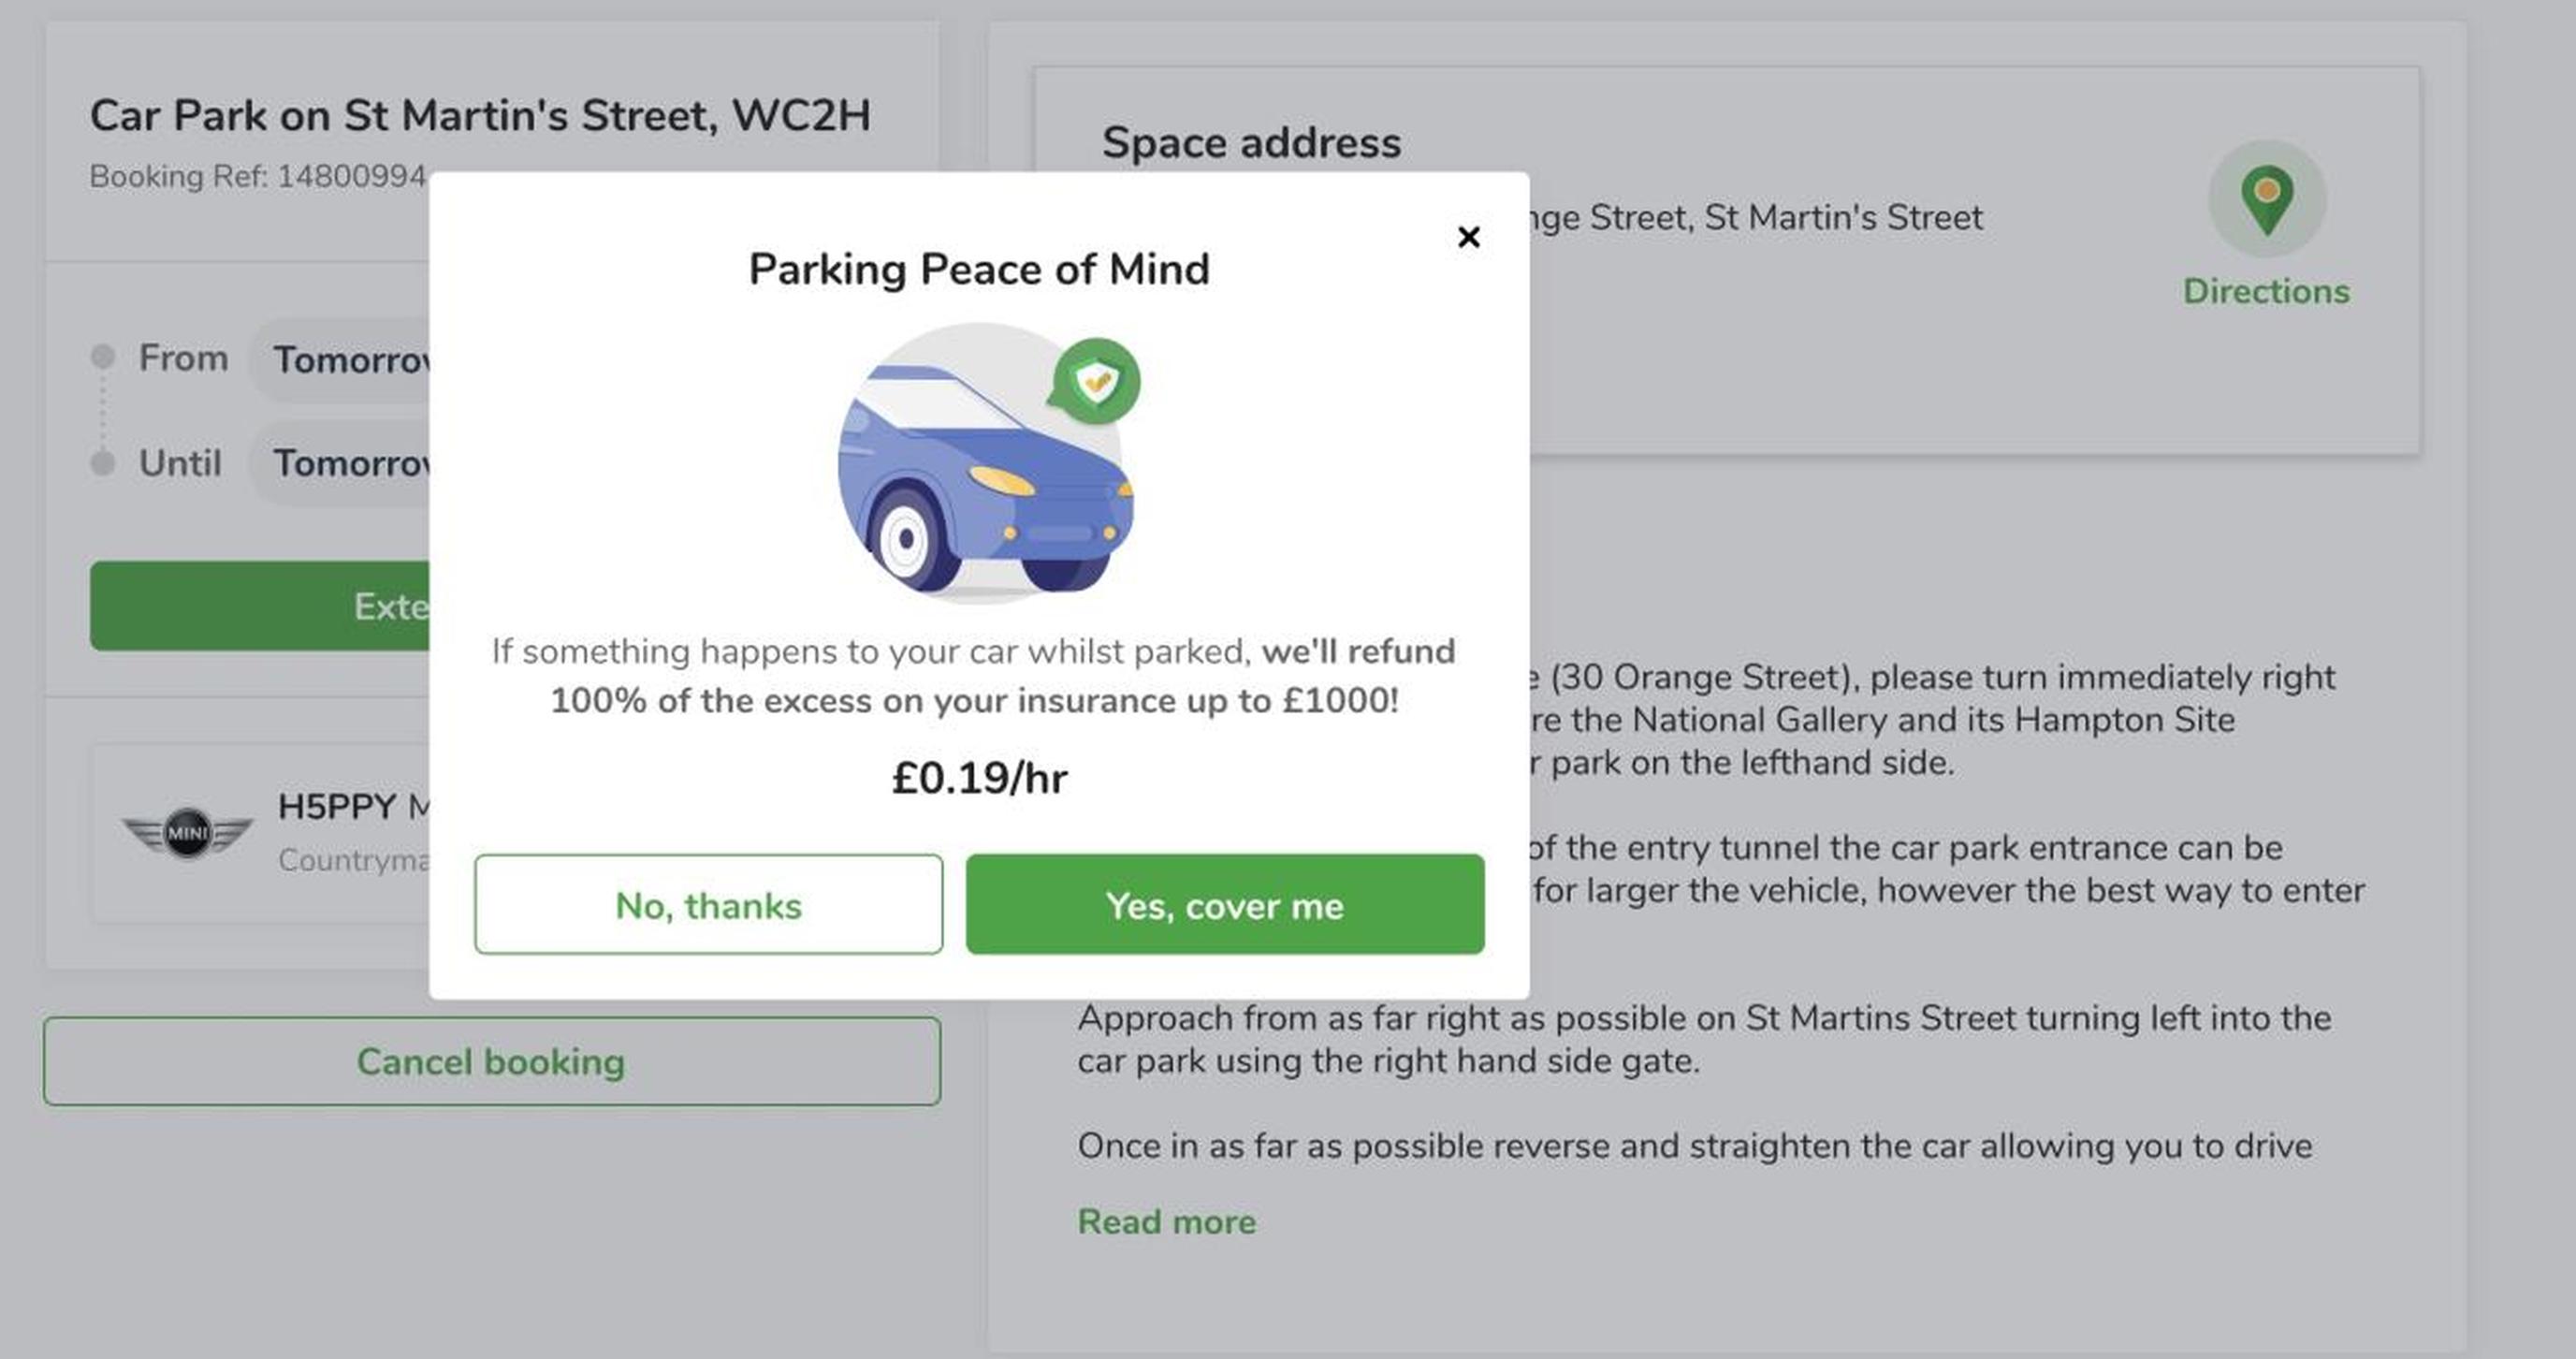Close the Parking Peace of Mind dialog
The image size is (2576, 1359).
(x=1468, y=237)
